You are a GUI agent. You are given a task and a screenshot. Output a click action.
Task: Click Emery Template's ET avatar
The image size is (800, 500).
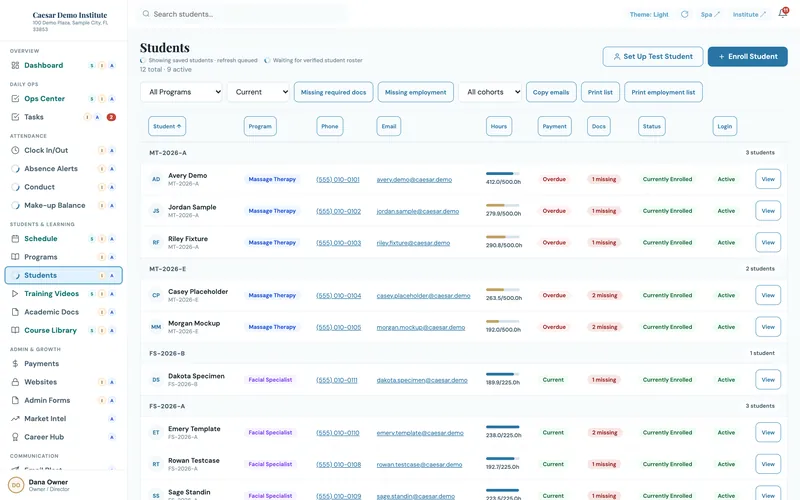click(156, 432)
